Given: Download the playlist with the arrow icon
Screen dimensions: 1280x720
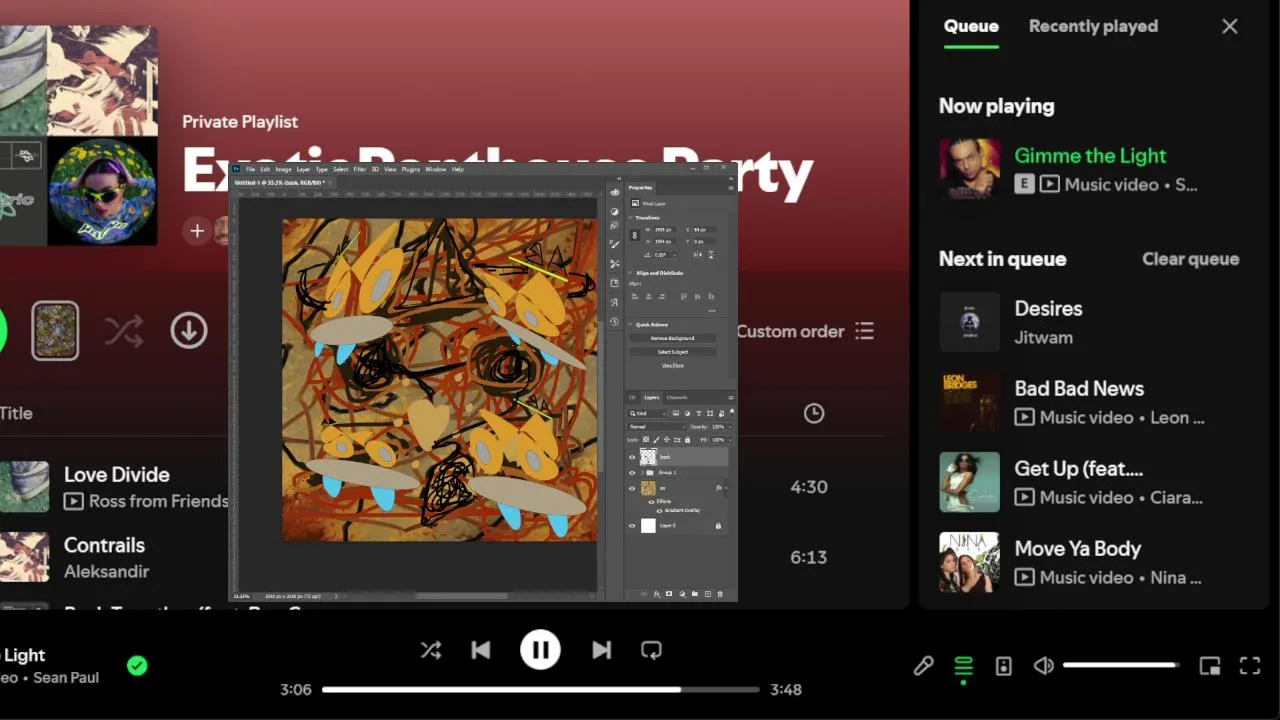Looking at the screenshot, I should [189, 331].
